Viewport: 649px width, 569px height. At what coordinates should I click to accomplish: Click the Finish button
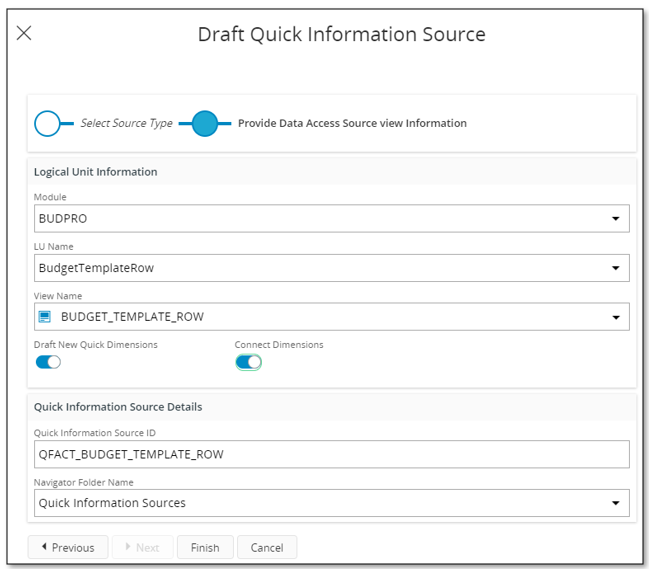click(x=205, y=547)
